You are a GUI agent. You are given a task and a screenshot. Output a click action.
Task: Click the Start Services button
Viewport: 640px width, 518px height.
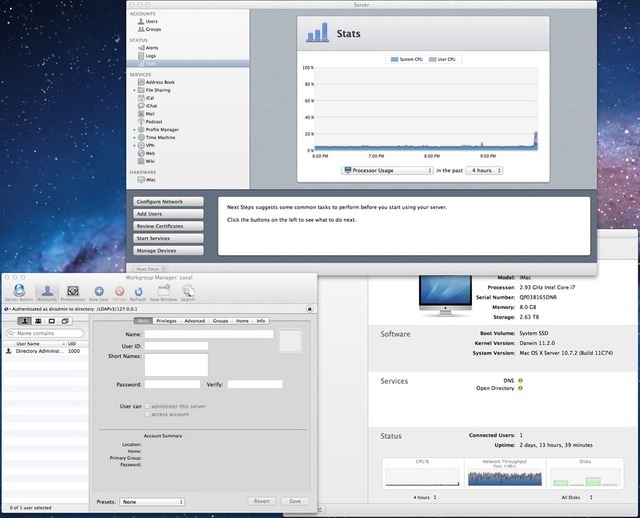click(x=168, y=238)
